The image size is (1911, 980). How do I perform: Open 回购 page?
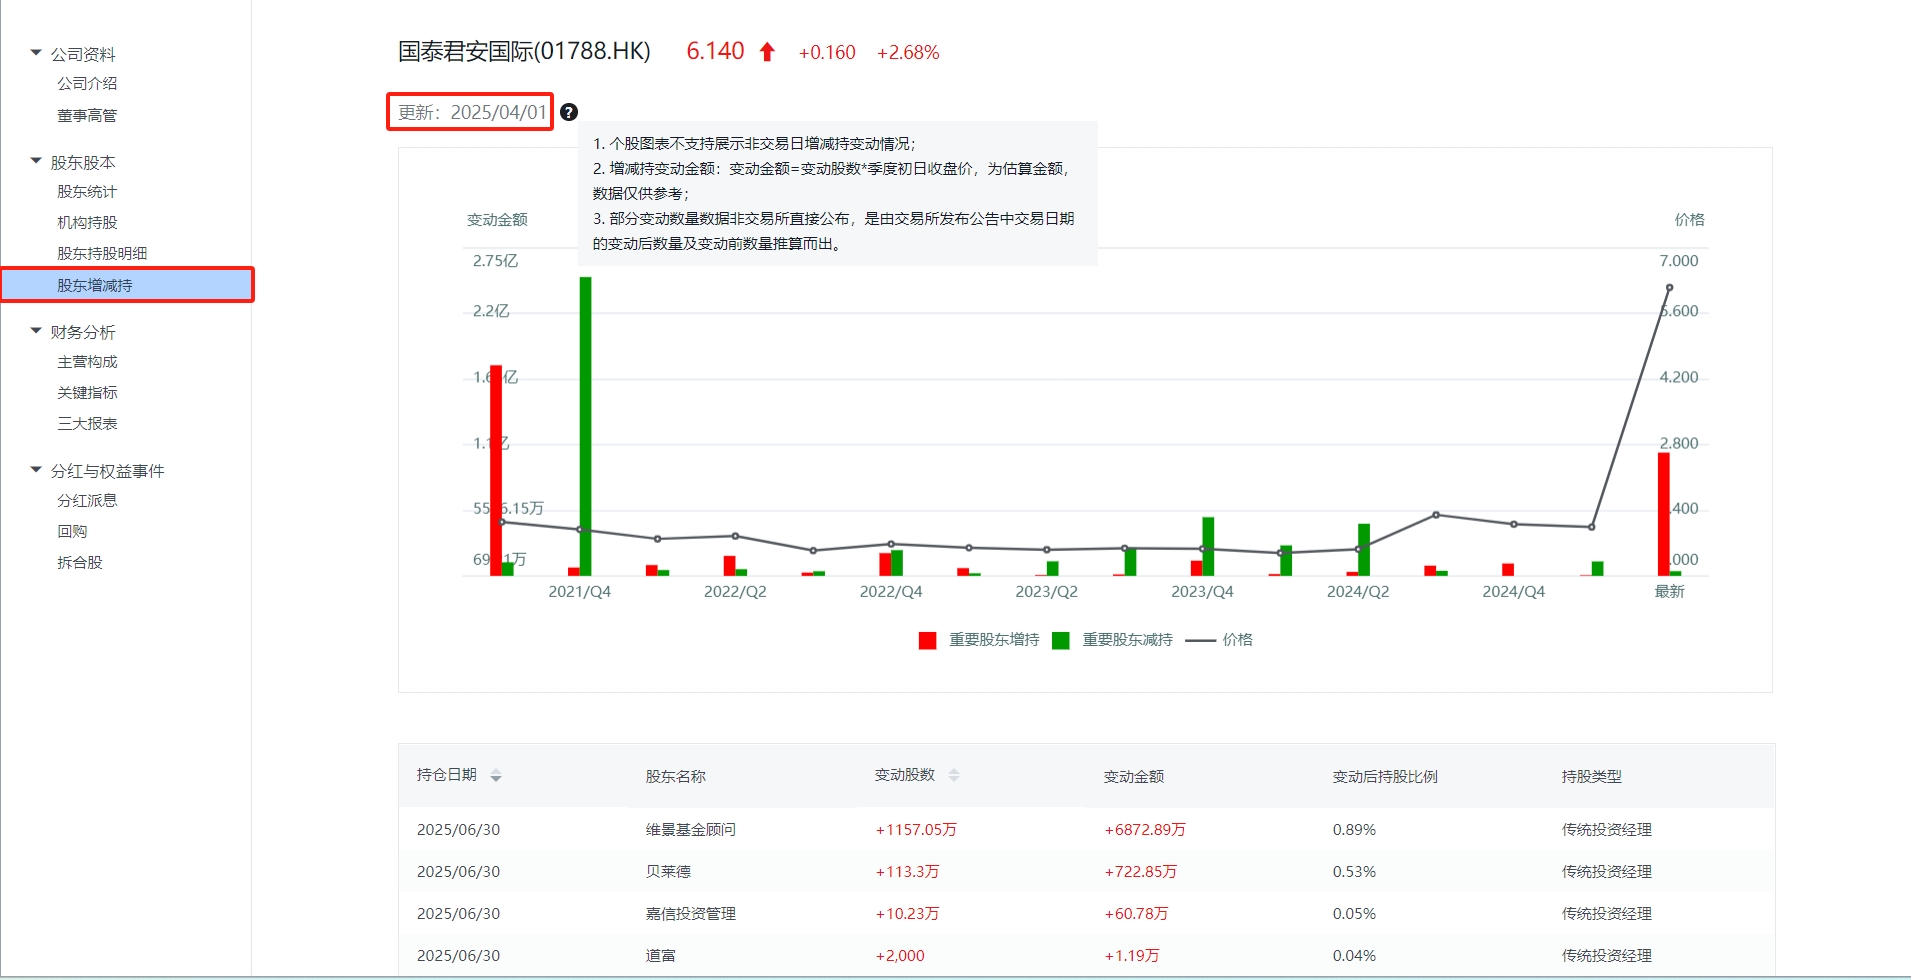[72, 532]
